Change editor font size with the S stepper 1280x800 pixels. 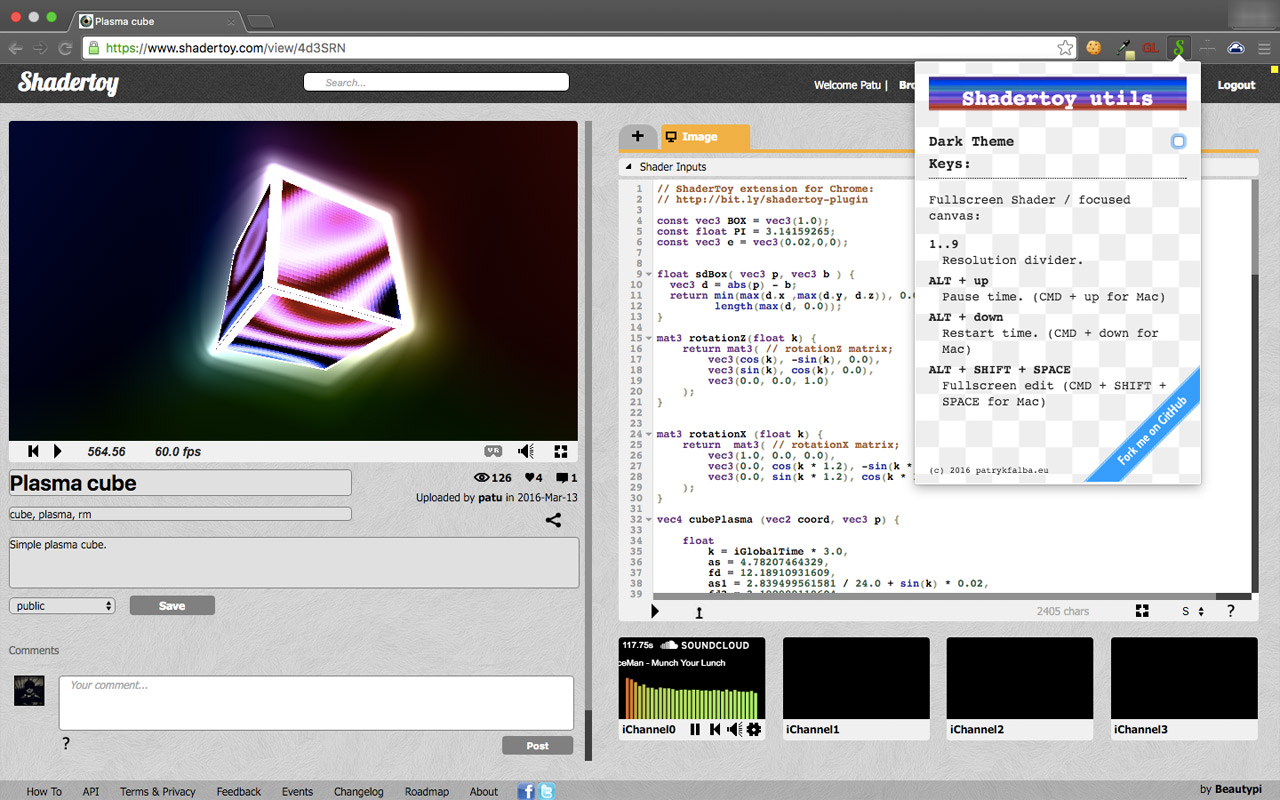1191,610
